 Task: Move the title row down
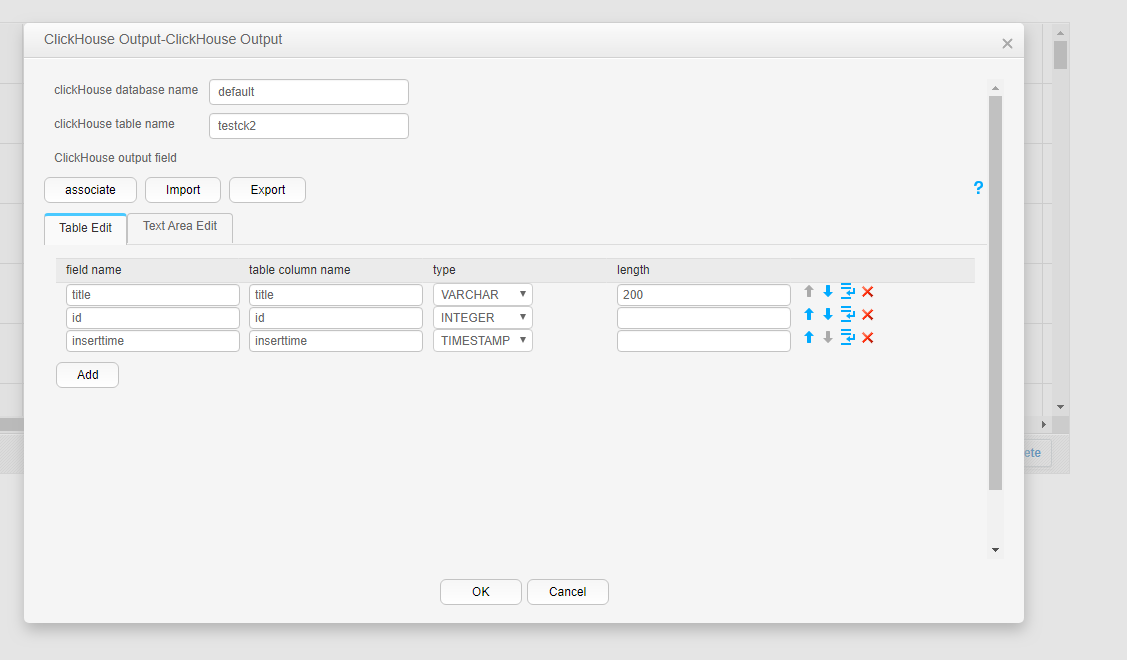pos(828,291)
